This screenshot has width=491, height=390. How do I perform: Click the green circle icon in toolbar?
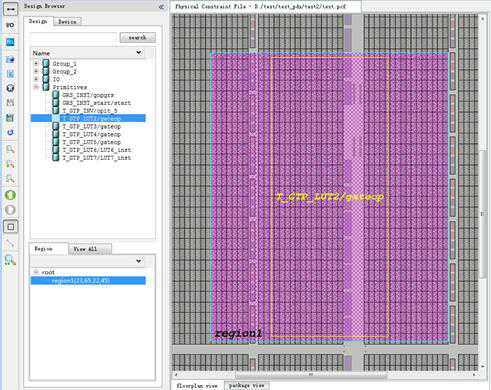click(x=10, y=195)
